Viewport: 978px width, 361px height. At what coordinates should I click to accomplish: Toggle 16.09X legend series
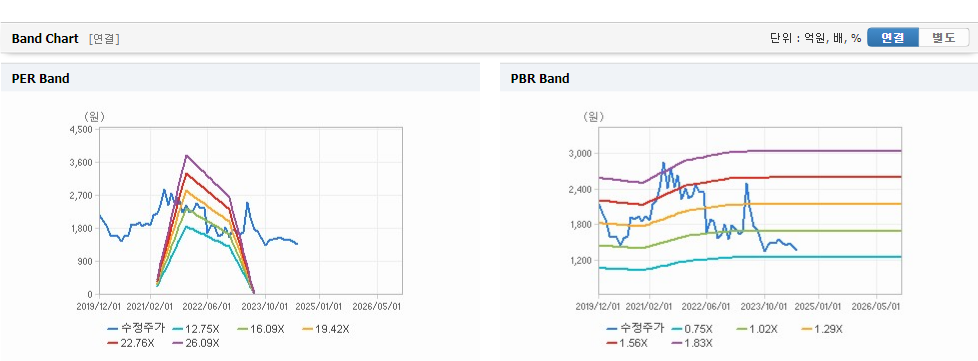click(x=260, y=329)
